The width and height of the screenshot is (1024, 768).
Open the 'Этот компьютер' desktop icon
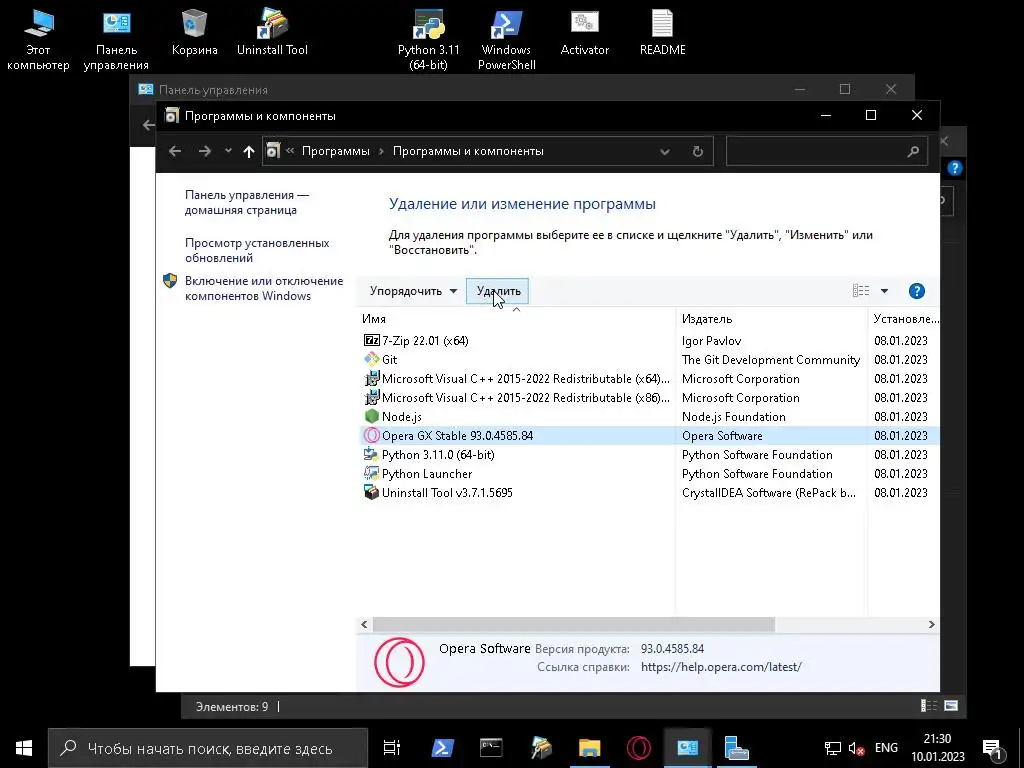point(38,39)
